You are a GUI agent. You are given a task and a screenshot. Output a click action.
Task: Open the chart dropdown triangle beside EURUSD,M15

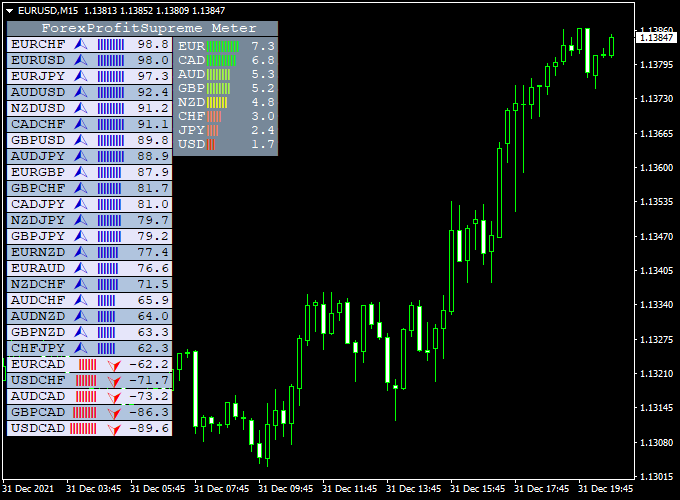[10, 11]
